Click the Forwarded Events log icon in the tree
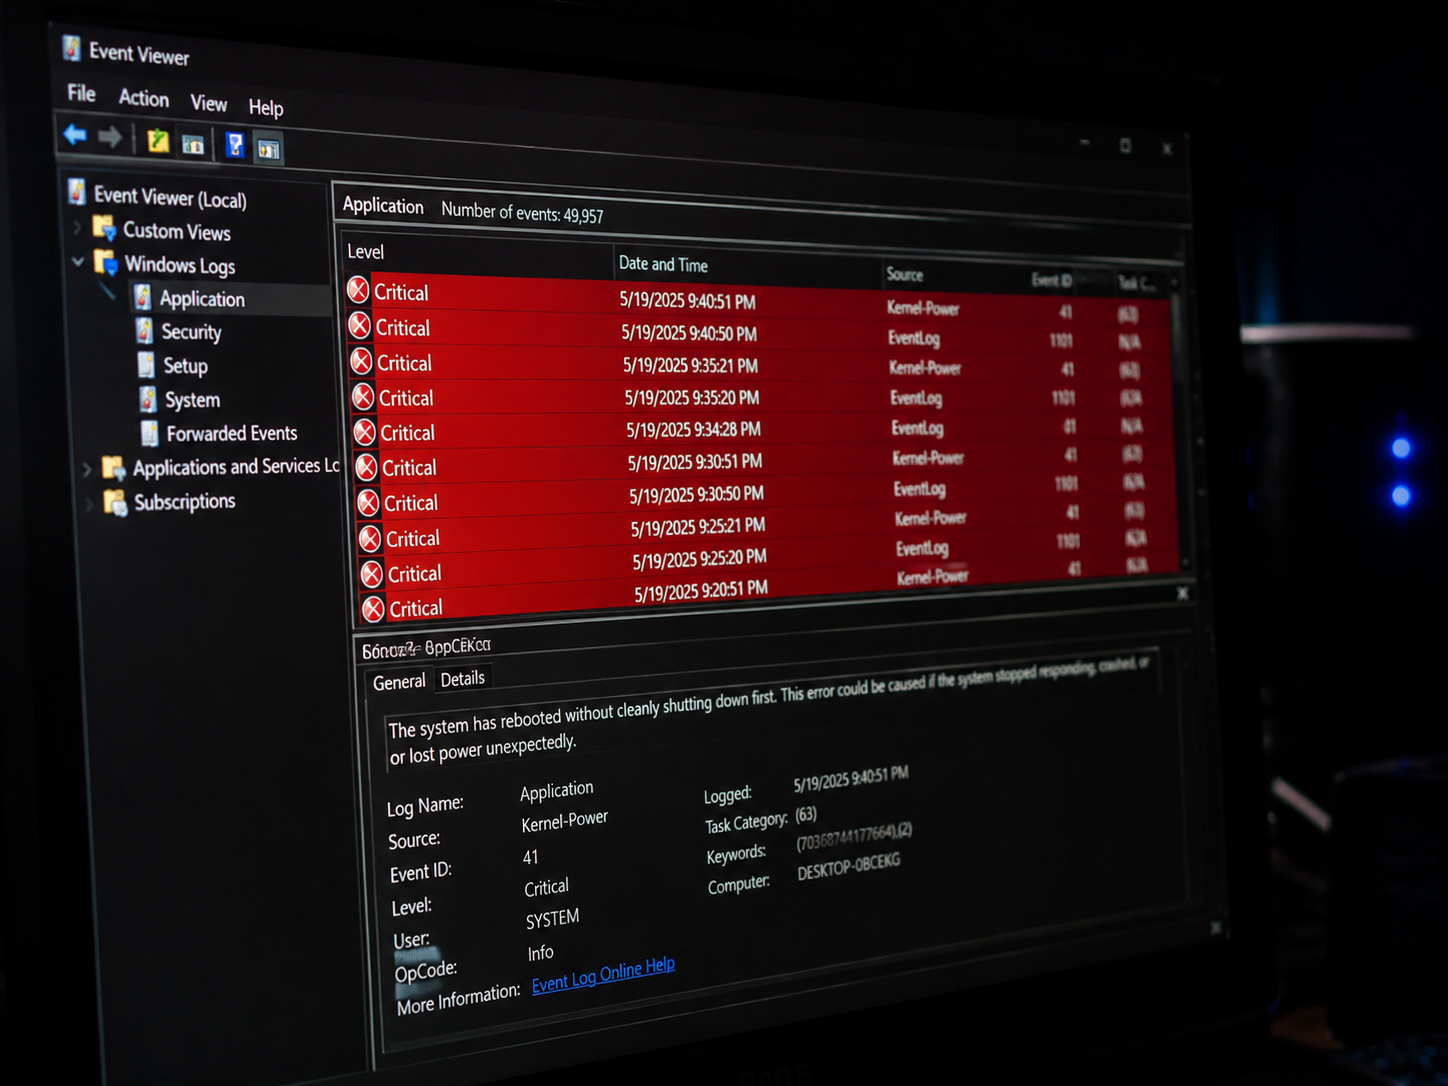1448x1086 pixels. point(150,432)
